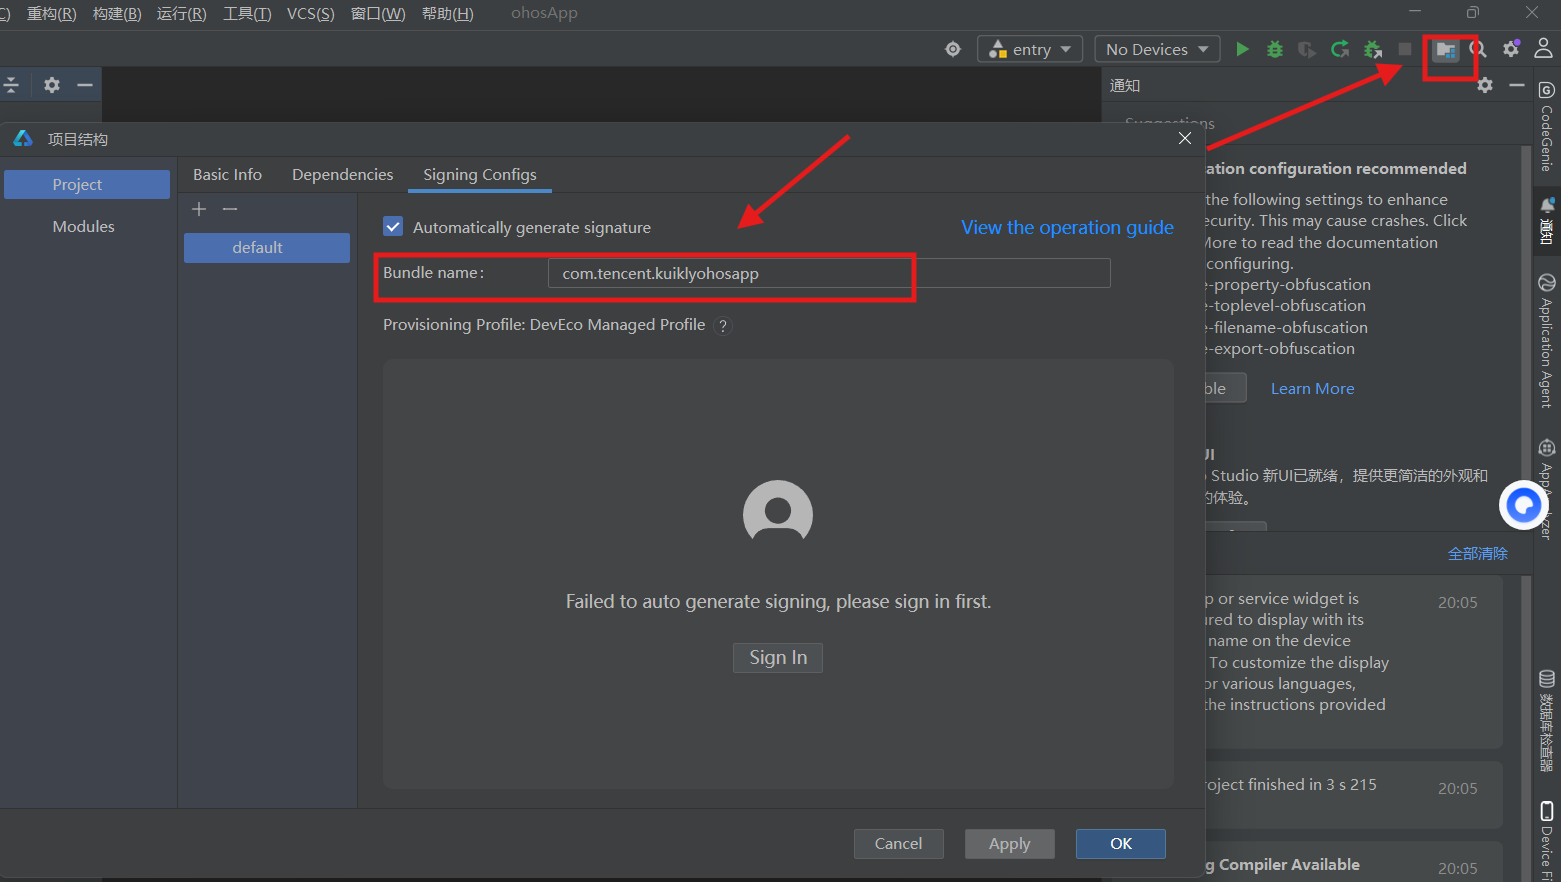
Task: Switch to Dependencies tab
Action: (x=343, y=174)
